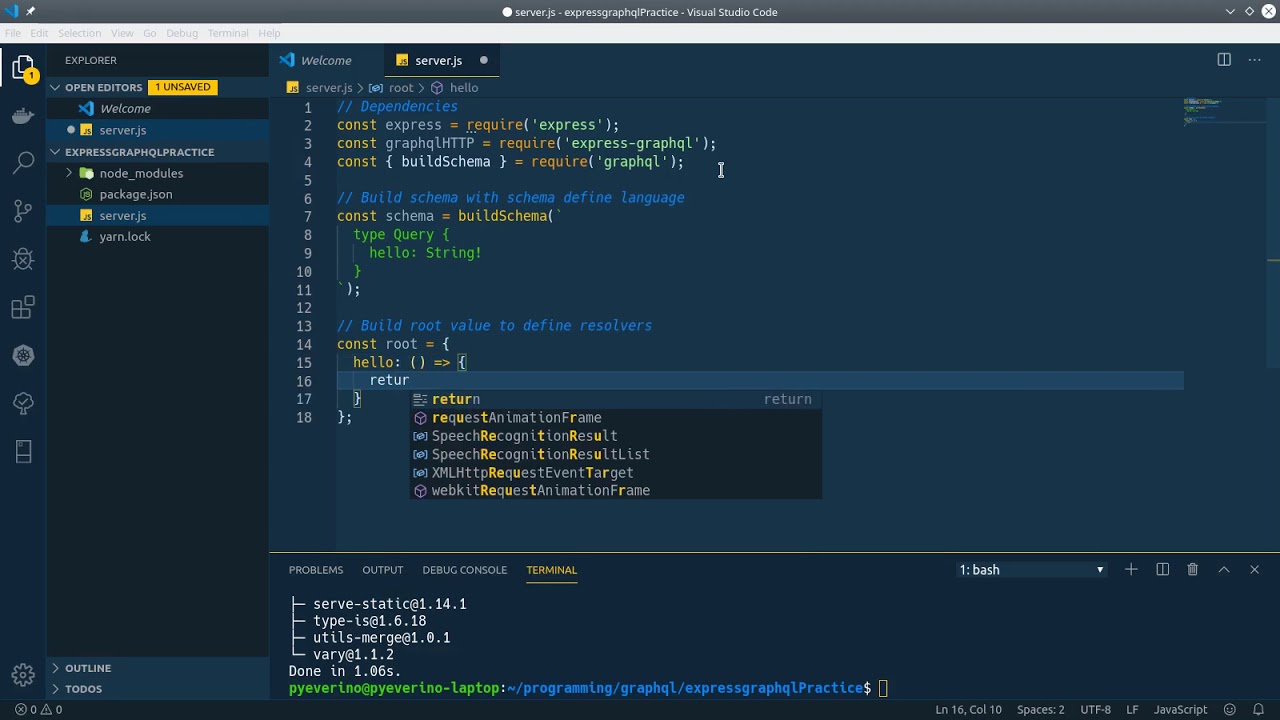Click errors and warnings count in status bar

click(37, 709)
